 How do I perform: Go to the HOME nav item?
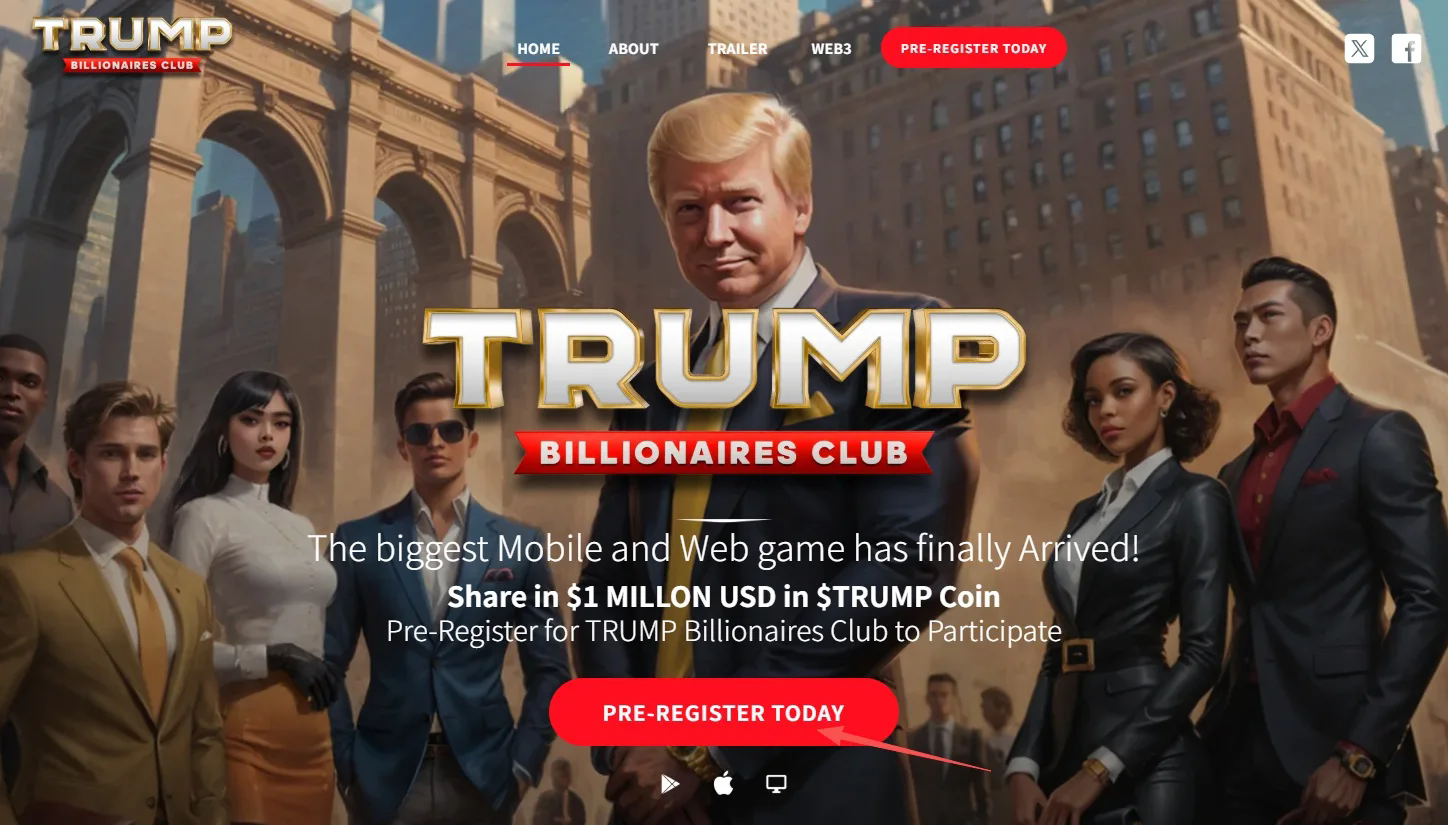(538, 48)
